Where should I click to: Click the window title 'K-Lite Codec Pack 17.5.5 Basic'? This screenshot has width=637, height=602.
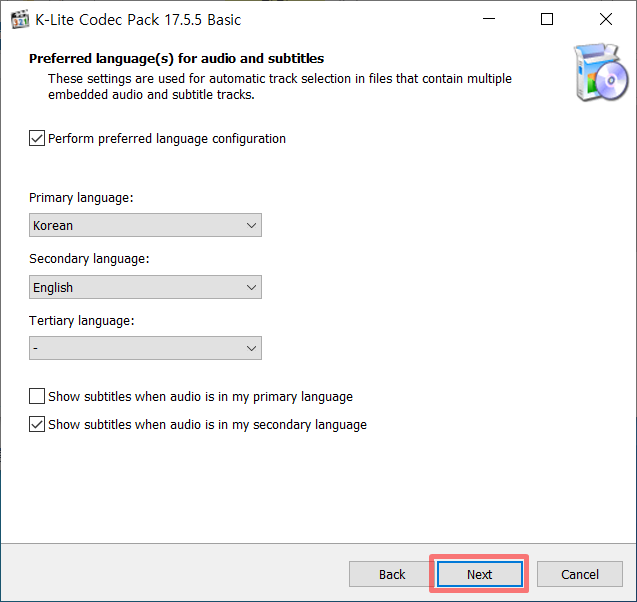tap(138, 20)
